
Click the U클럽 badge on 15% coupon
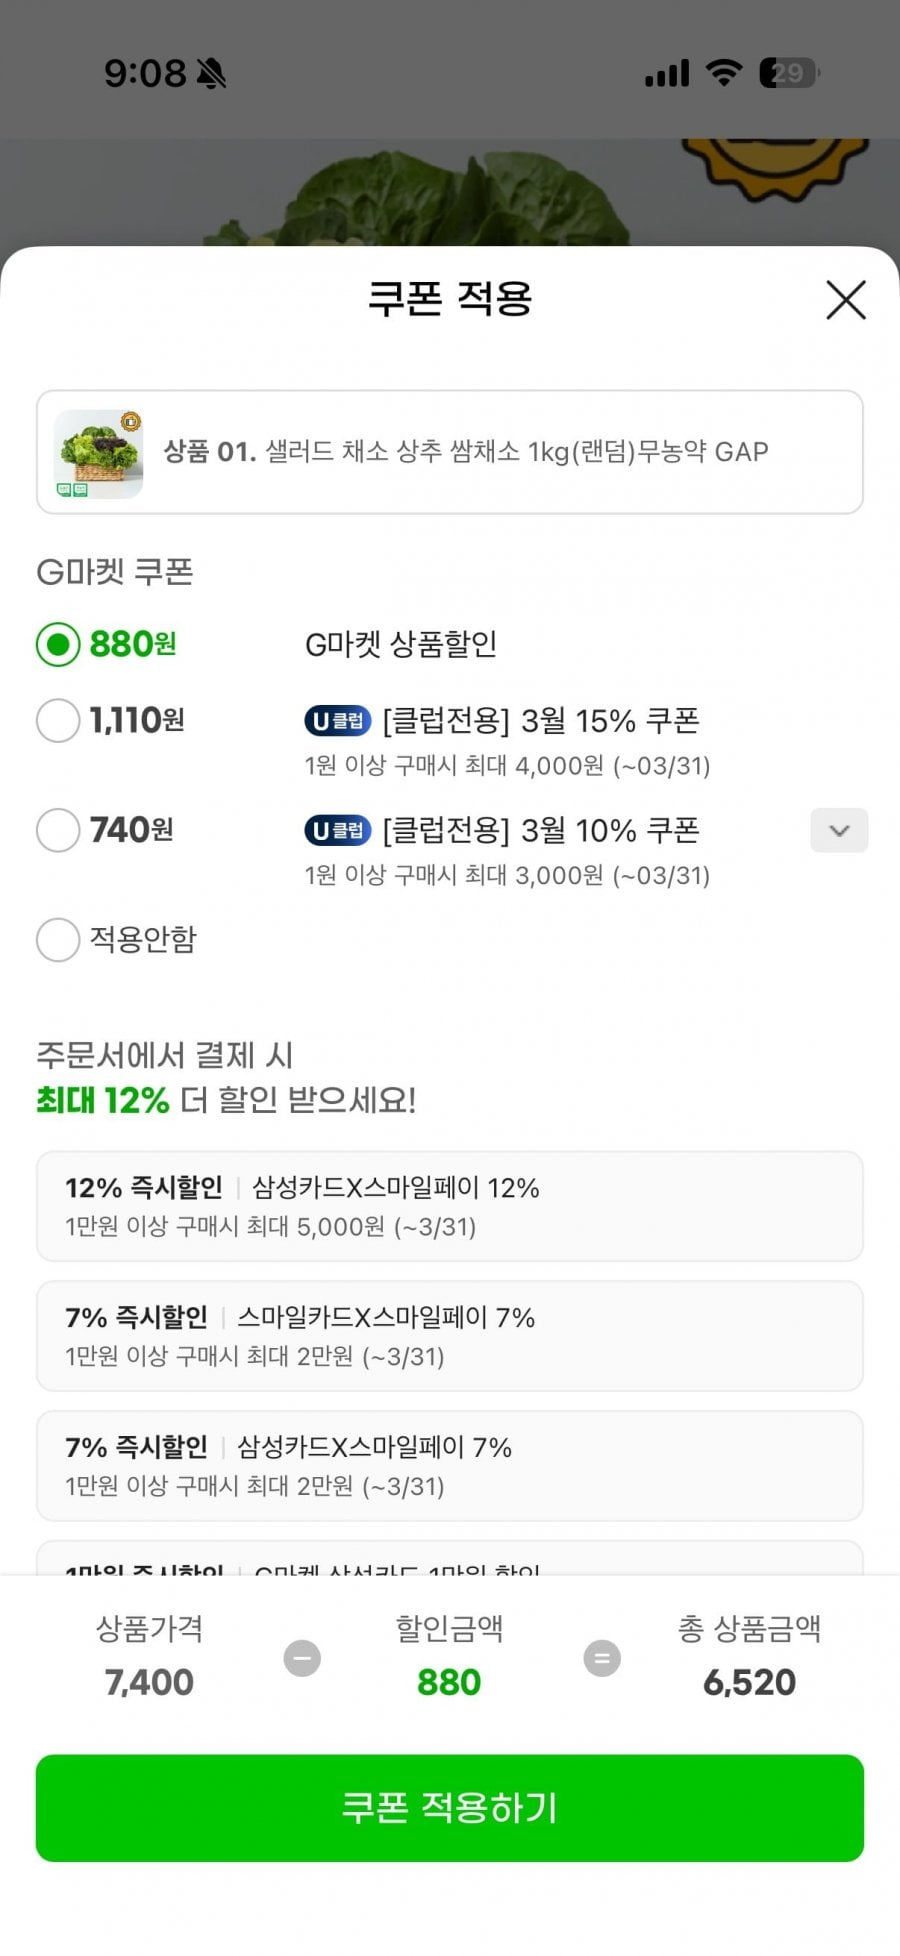337,720
